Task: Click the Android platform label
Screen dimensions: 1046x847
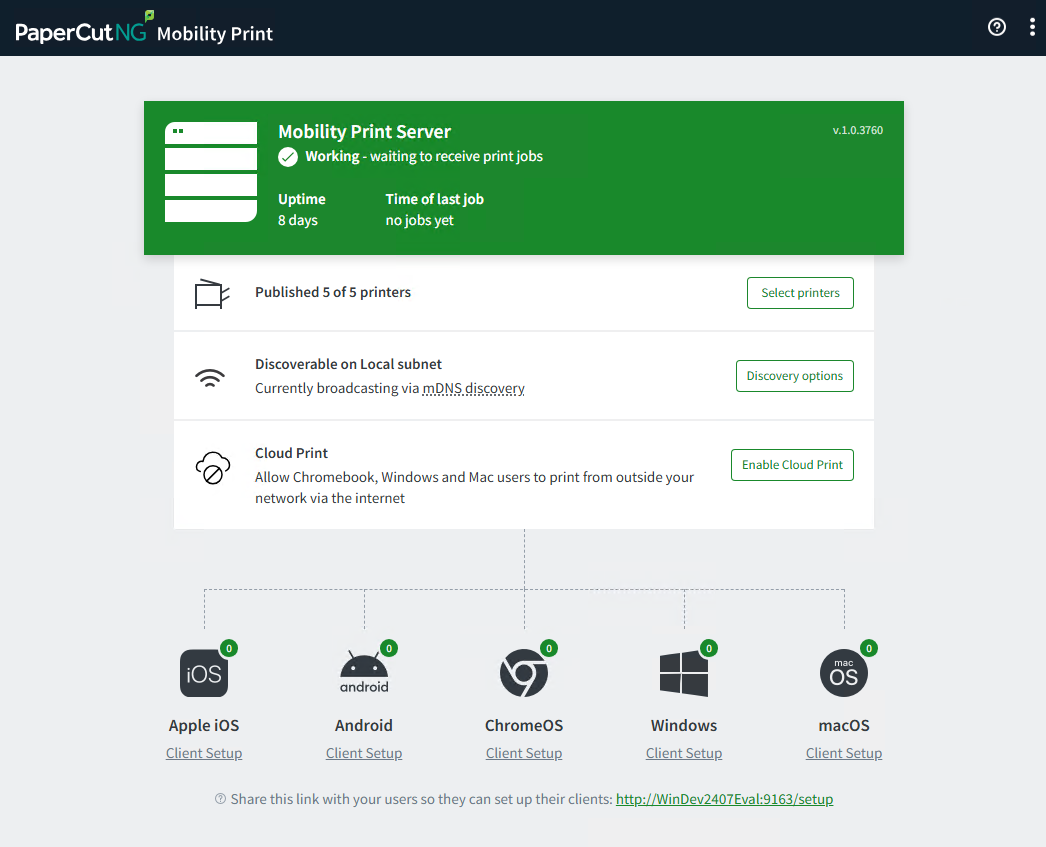Action: coord(364,725)
